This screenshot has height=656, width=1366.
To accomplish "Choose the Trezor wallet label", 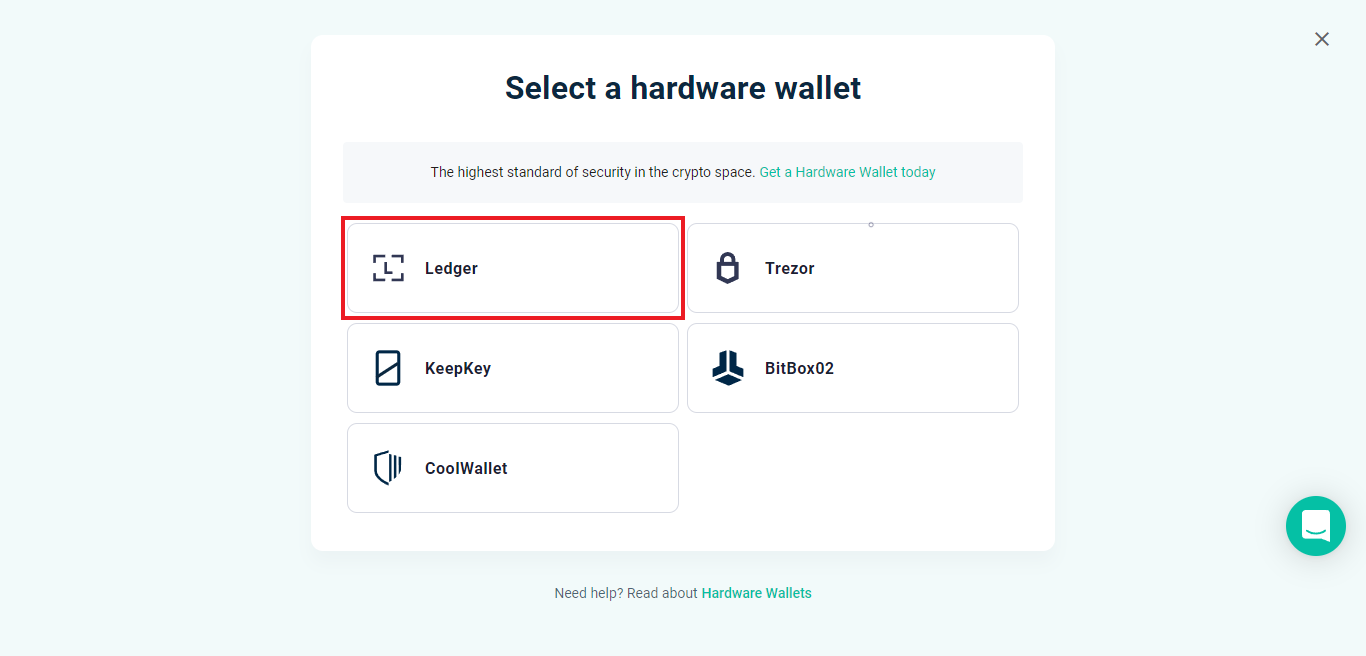I will click(x=789, y=268).
